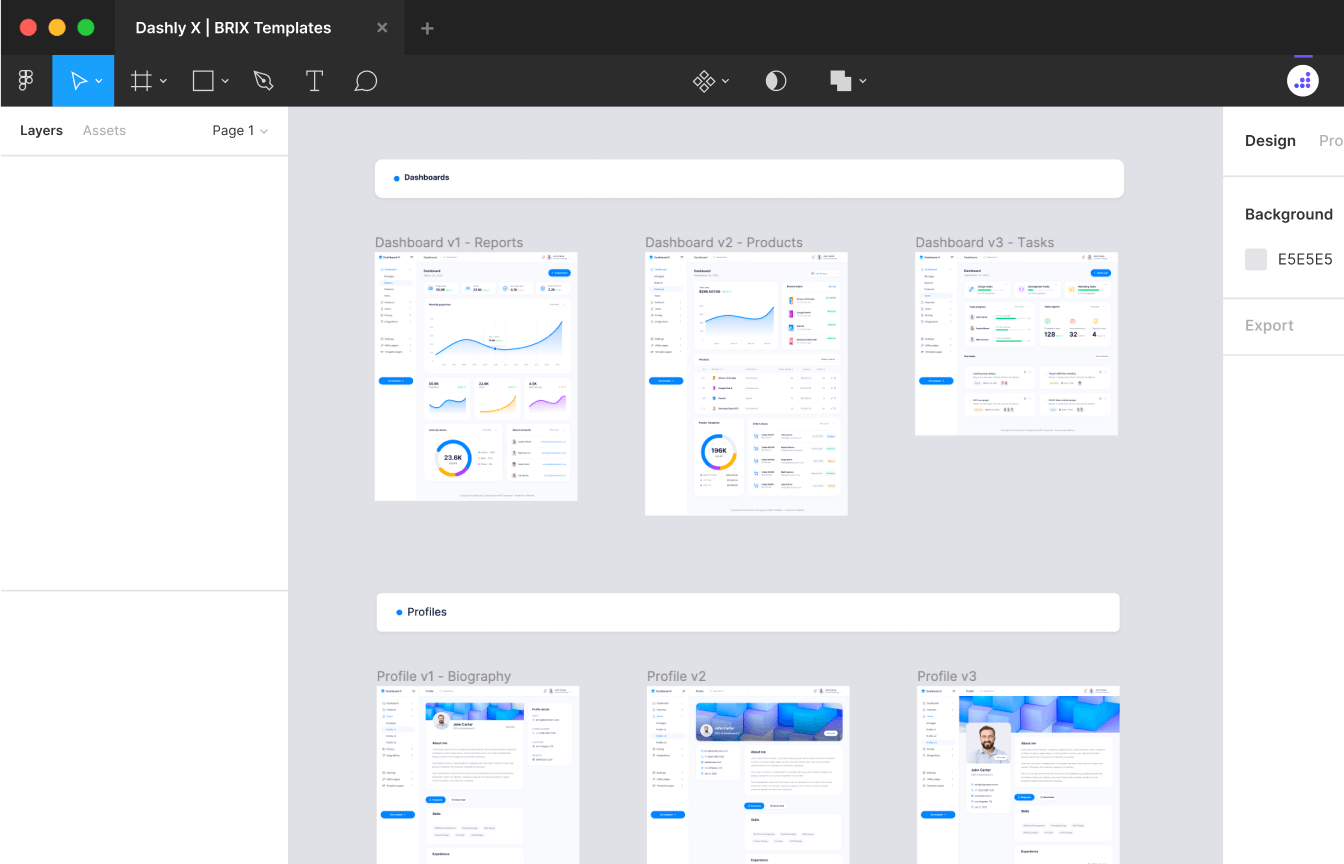The image size is (1344, 864).
Task: Select the Pen tool
Action: coord(263,80)
